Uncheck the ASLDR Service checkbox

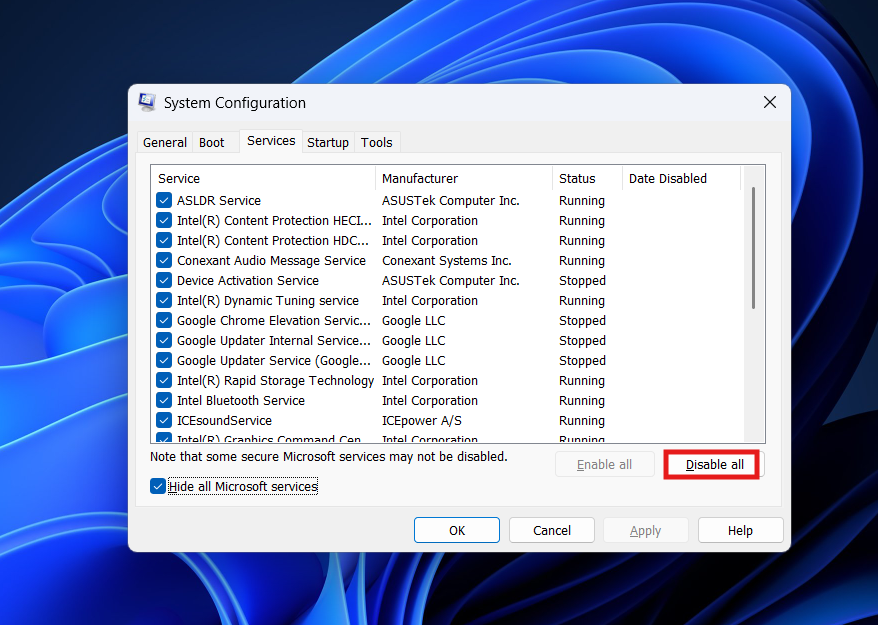[163, 200]
